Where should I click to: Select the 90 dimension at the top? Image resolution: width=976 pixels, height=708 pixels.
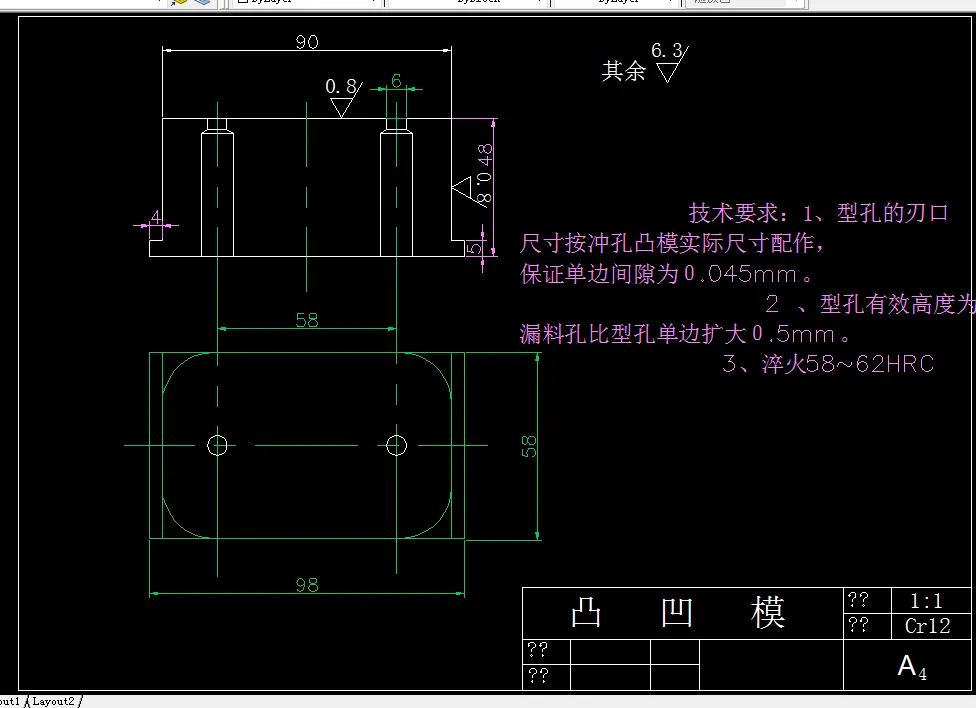pos(306,42)
